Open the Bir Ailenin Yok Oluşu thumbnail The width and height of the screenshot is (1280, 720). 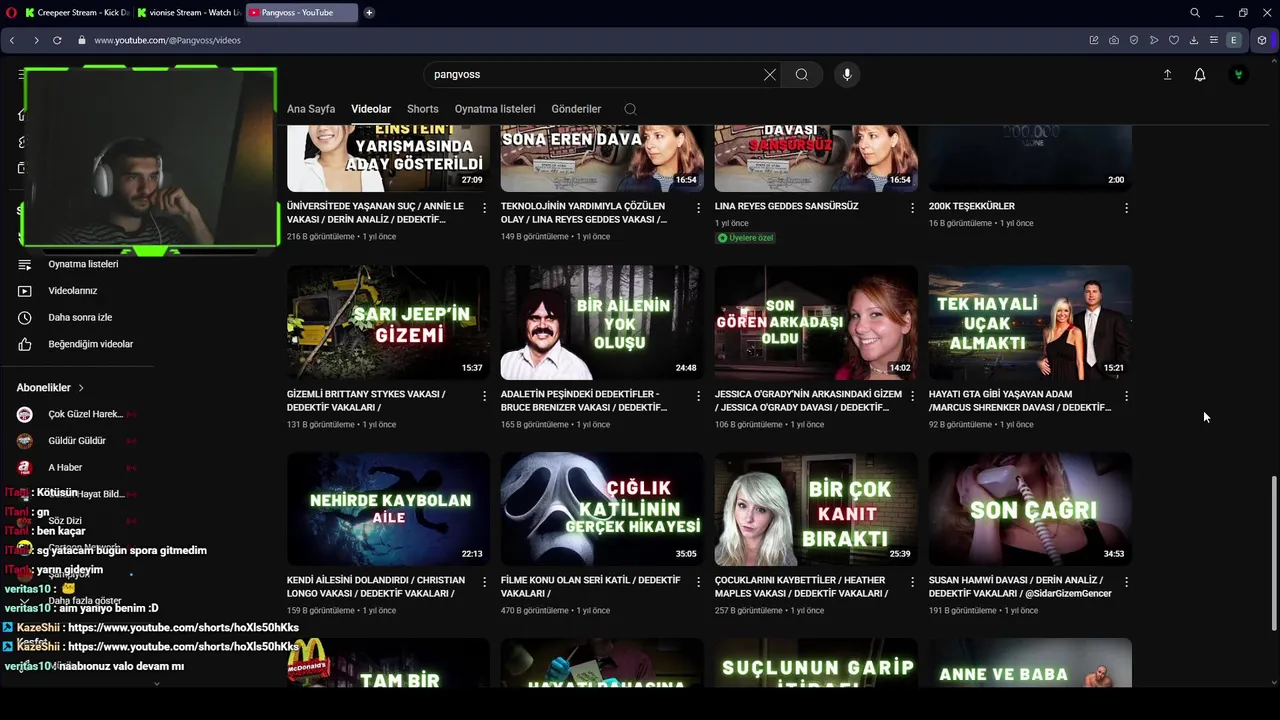[x=602, y=322]
